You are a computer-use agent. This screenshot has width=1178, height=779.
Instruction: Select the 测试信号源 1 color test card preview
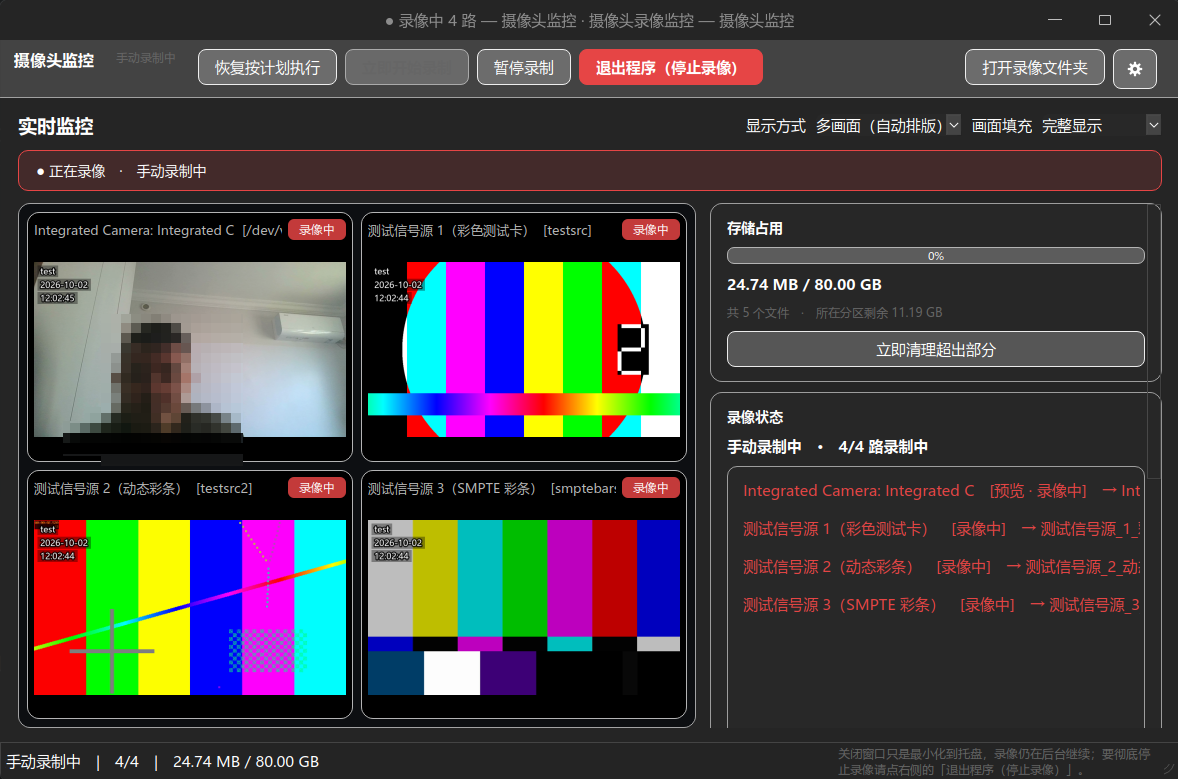pos(524,349)
